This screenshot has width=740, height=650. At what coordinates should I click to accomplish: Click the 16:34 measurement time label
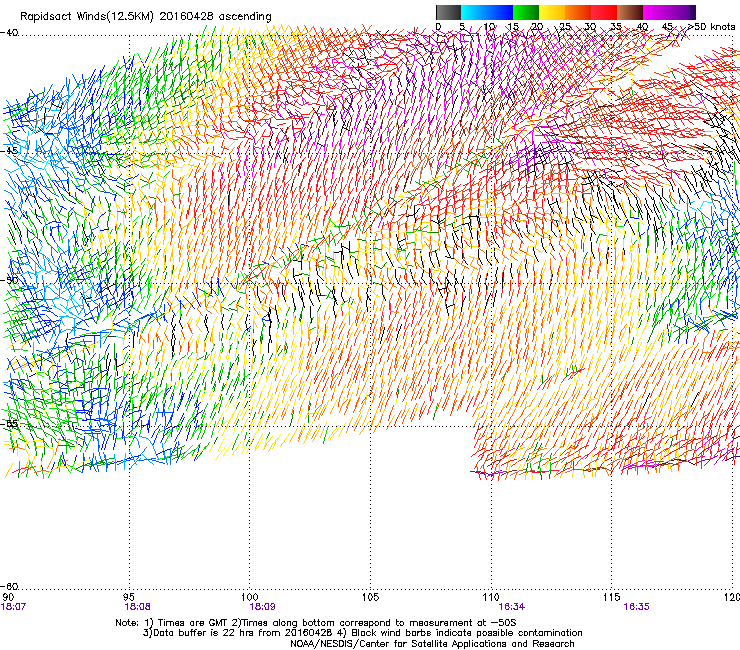coord(512,607)
